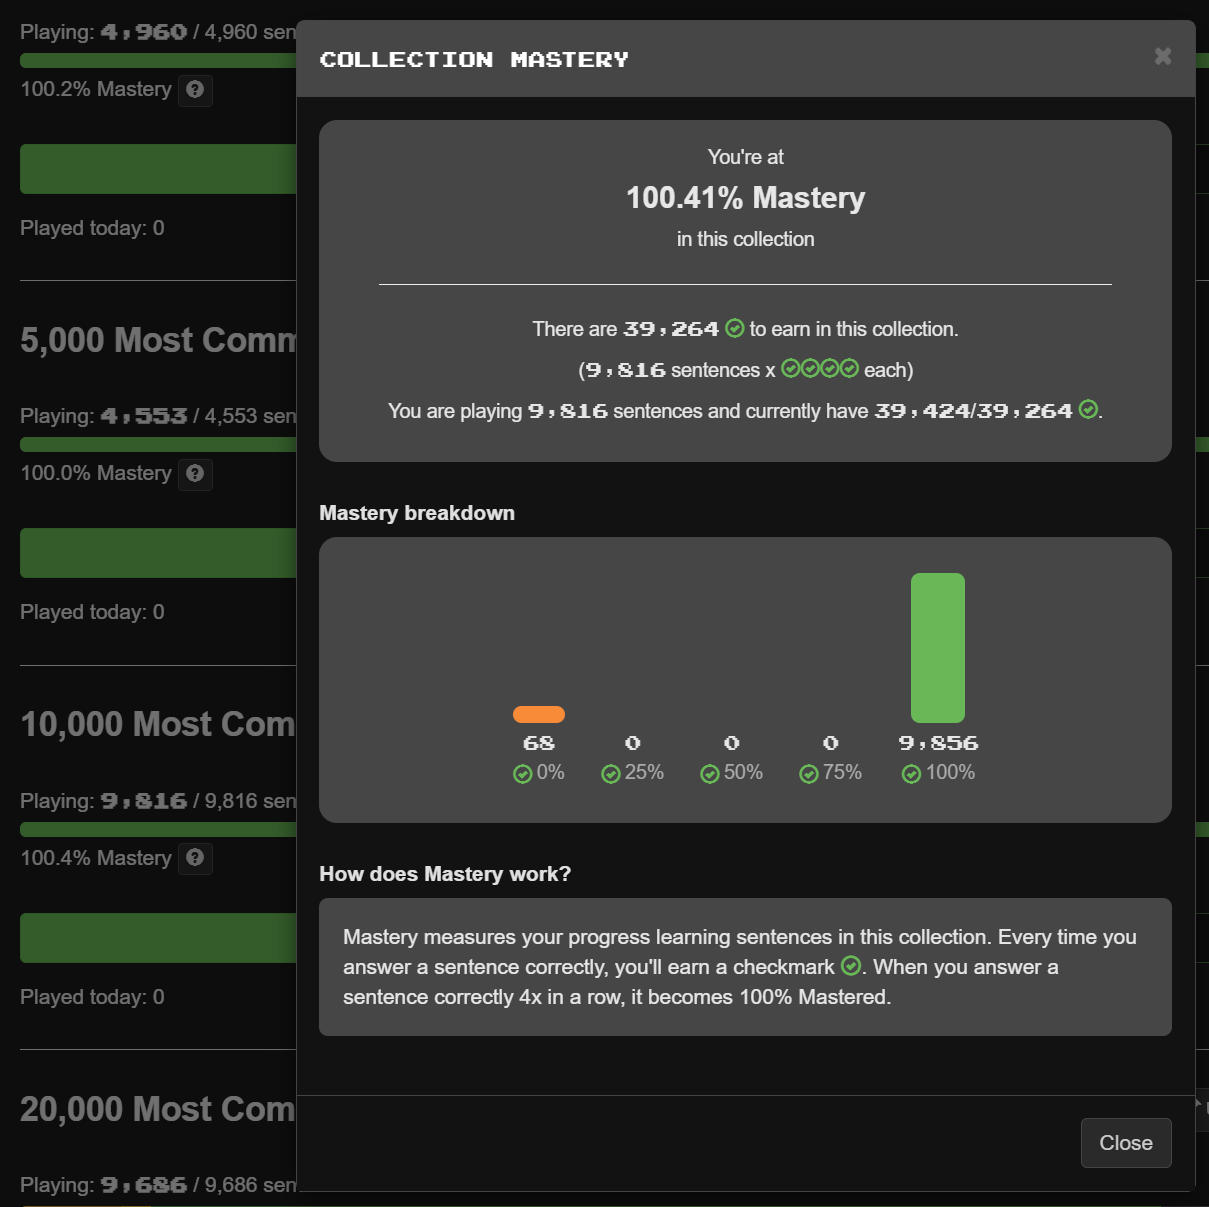Screen dimensions: 1209x1207
Task: Click green play bar under 100.4% Mastery
Action: 158,938
